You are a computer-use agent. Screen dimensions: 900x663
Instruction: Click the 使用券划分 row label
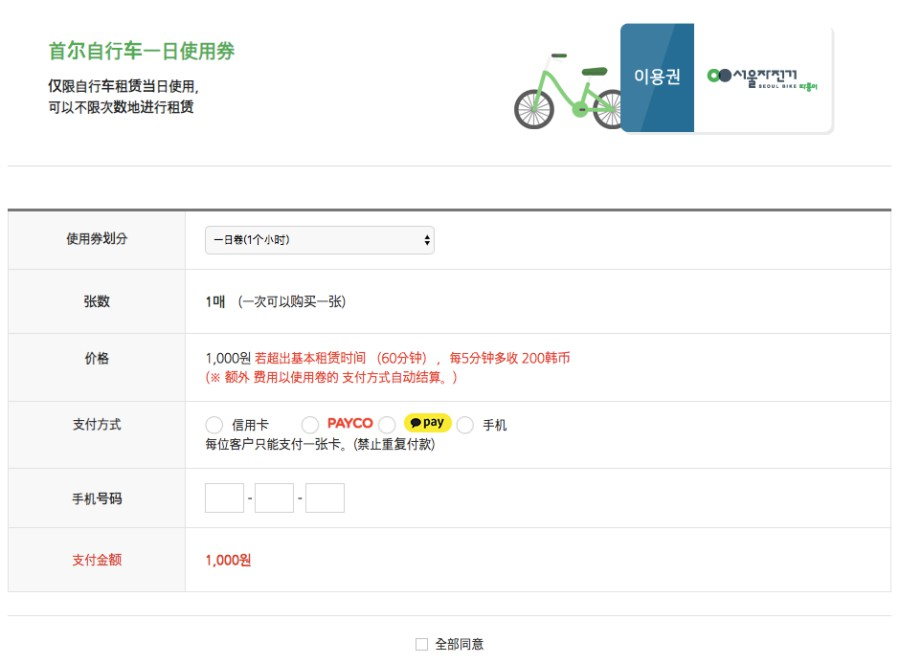[97, 239]
